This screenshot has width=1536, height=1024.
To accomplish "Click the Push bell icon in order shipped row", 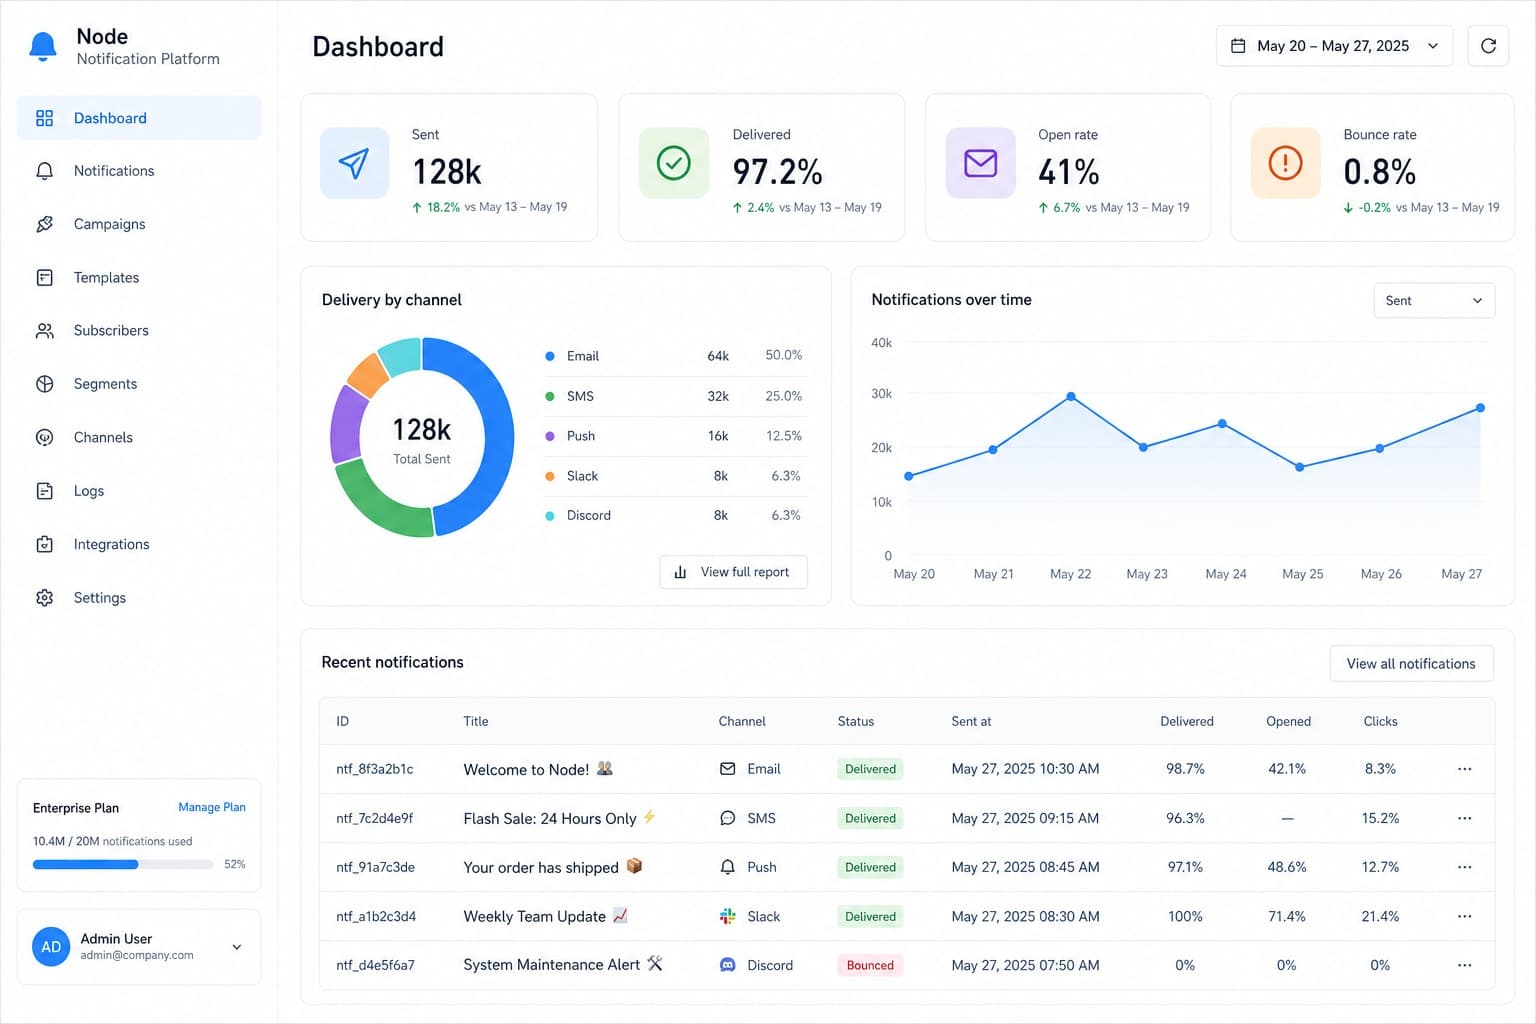I will [728, 867].
